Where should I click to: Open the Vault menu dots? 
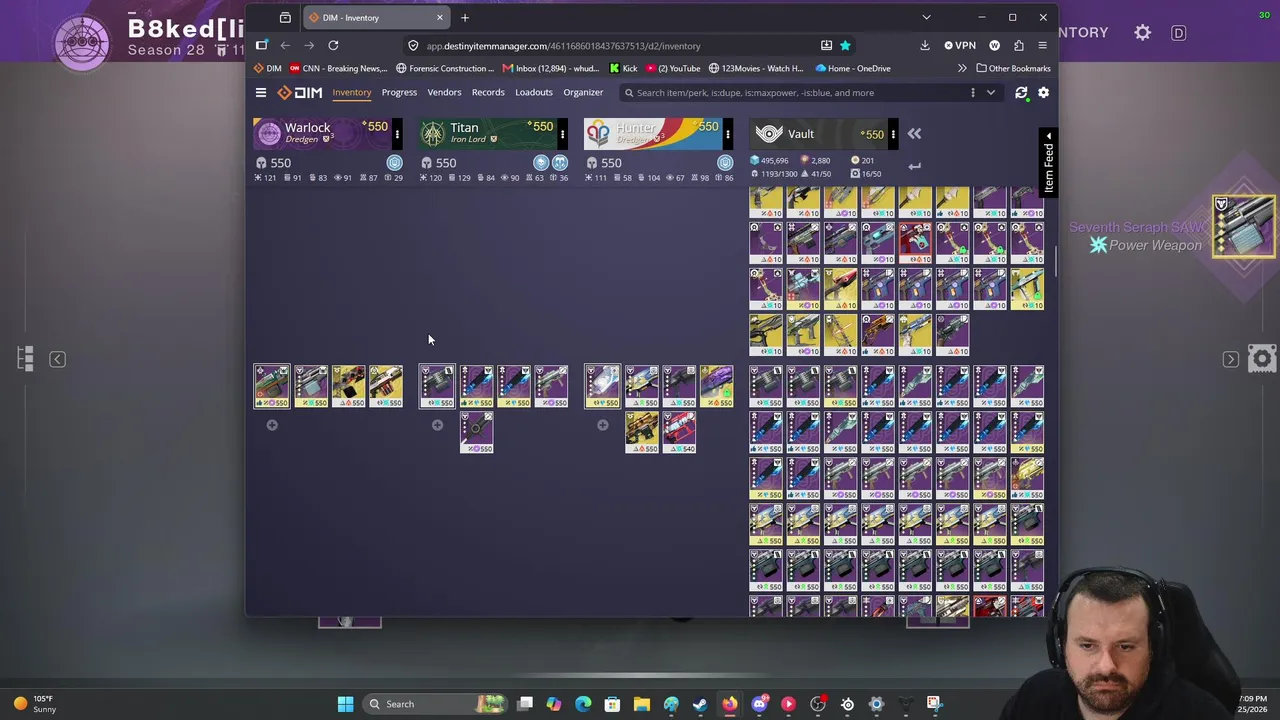coord(893,134)
